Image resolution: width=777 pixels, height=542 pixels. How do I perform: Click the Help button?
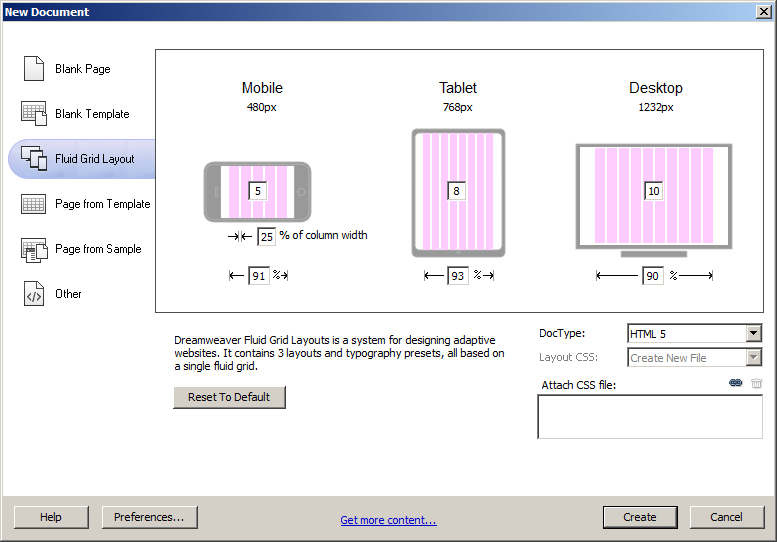coord(51,517)
